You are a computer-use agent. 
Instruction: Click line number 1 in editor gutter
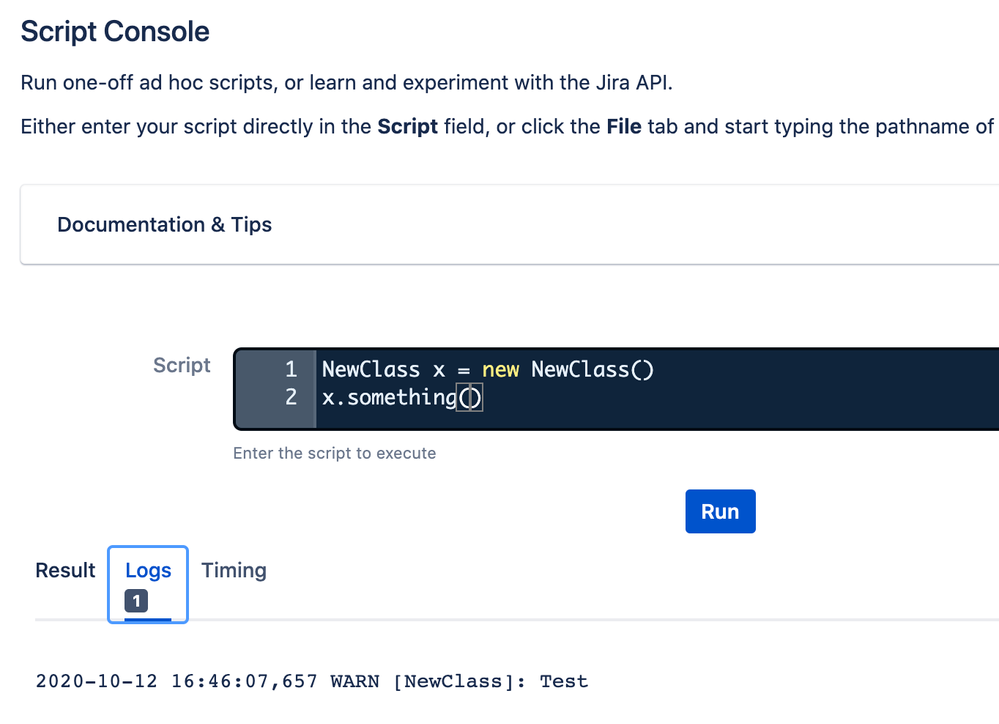click(291, 370)
